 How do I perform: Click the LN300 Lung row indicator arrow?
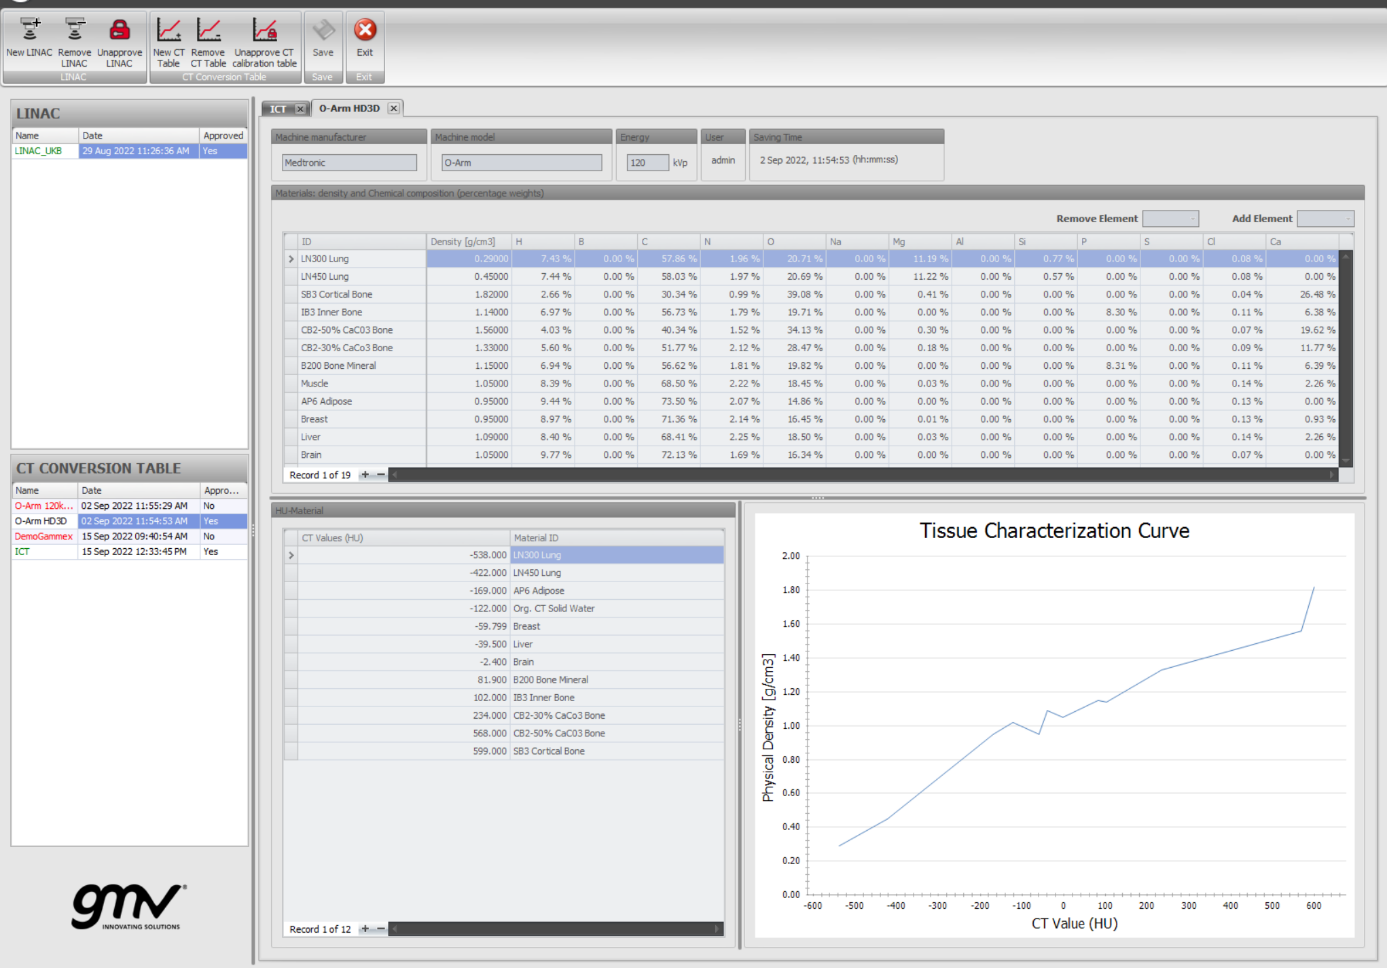(x=291, y=259)
